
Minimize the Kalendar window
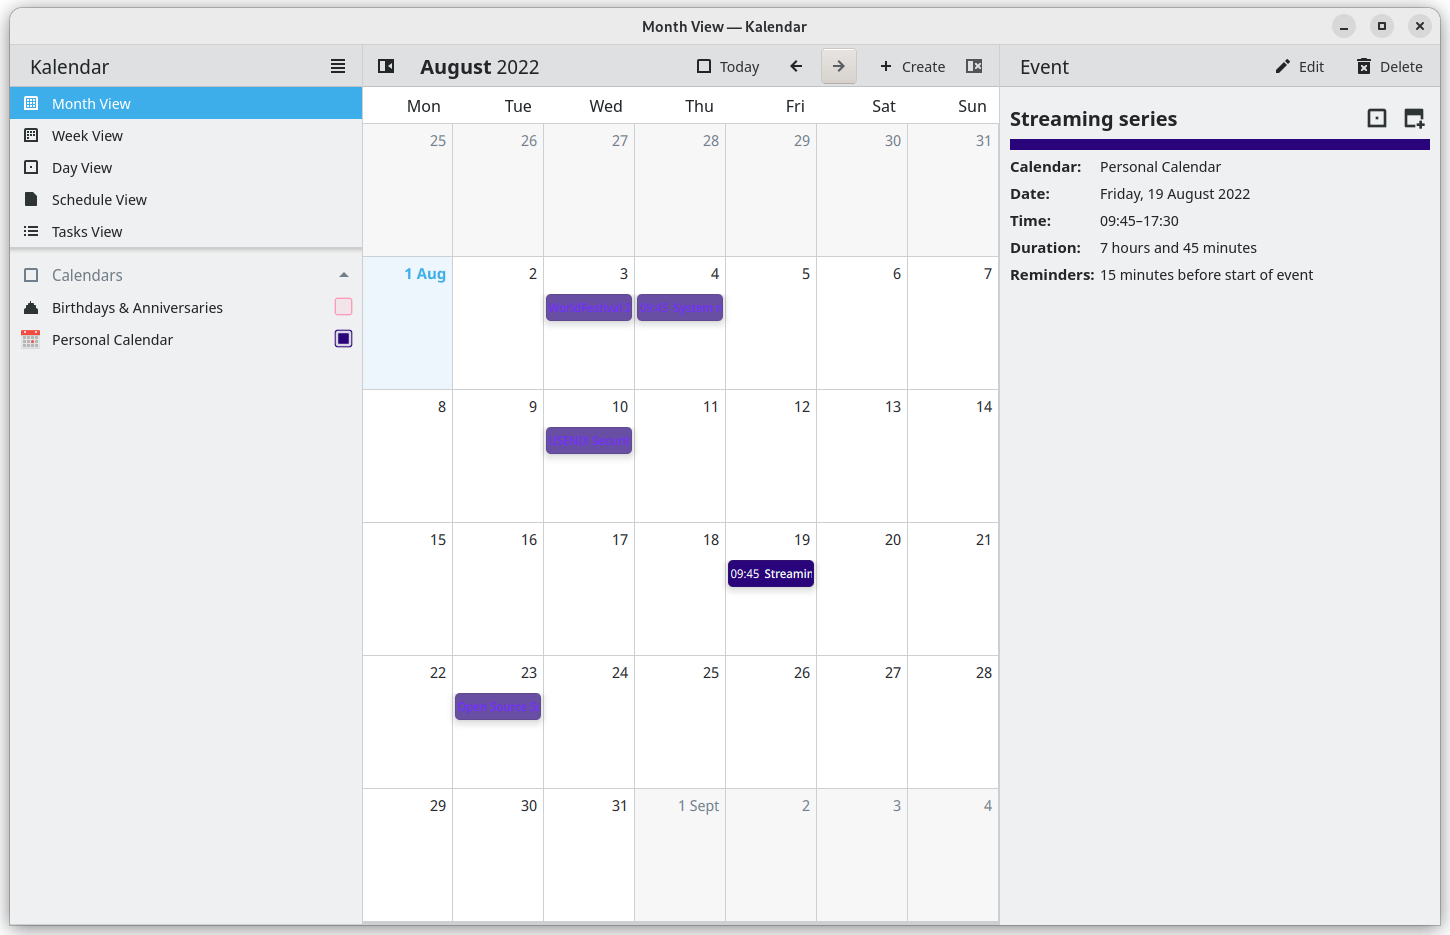click(1344, 26)
